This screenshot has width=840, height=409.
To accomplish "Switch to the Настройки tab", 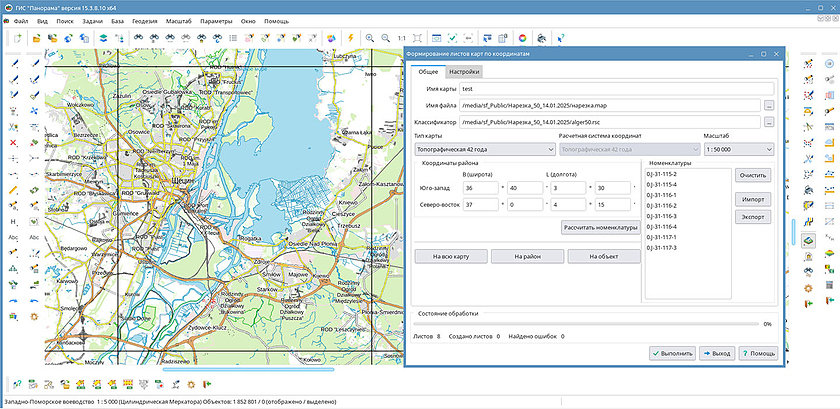I will click(463, 71).
